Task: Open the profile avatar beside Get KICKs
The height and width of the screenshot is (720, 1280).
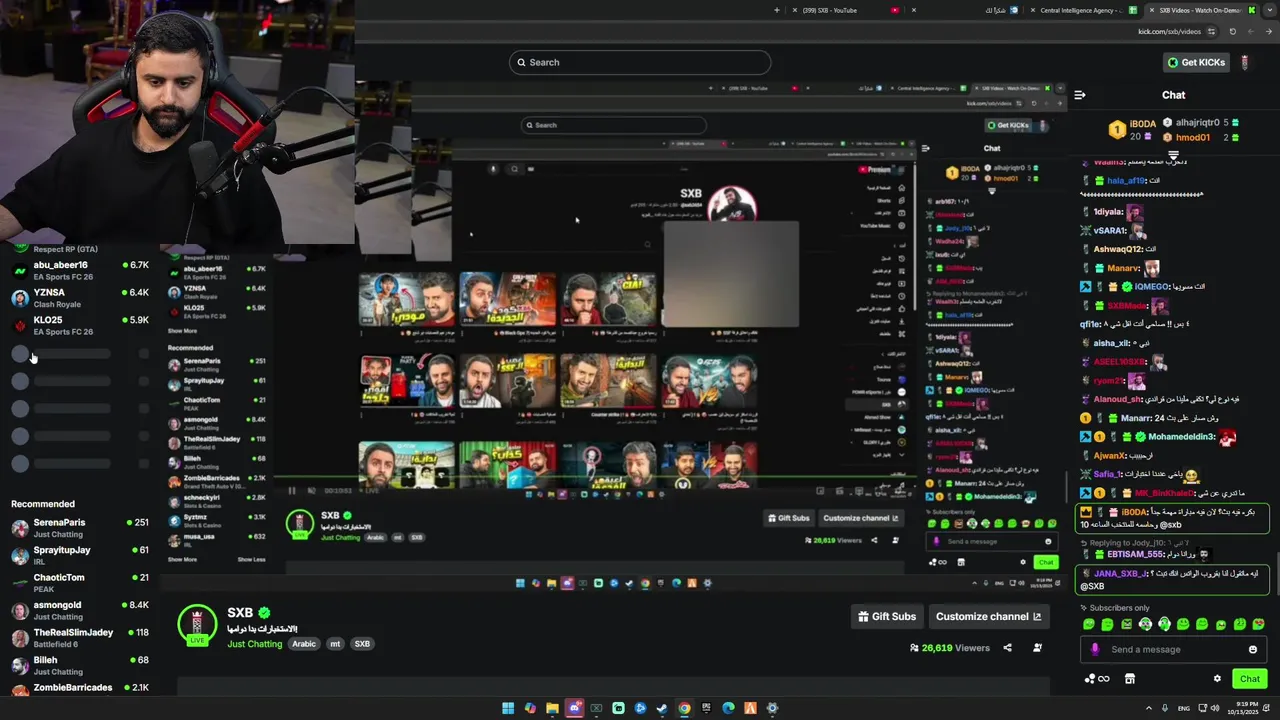Action: [x=1244, y=62]
